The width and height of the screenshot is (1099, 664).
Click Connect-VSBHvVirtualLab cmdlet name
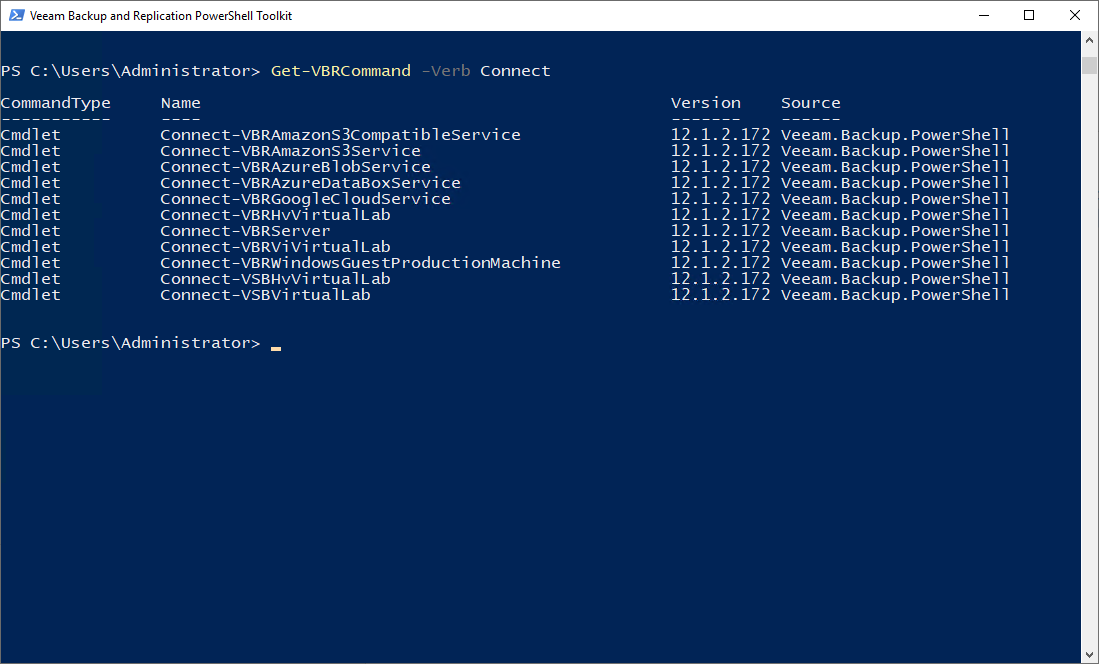[275, 279]
